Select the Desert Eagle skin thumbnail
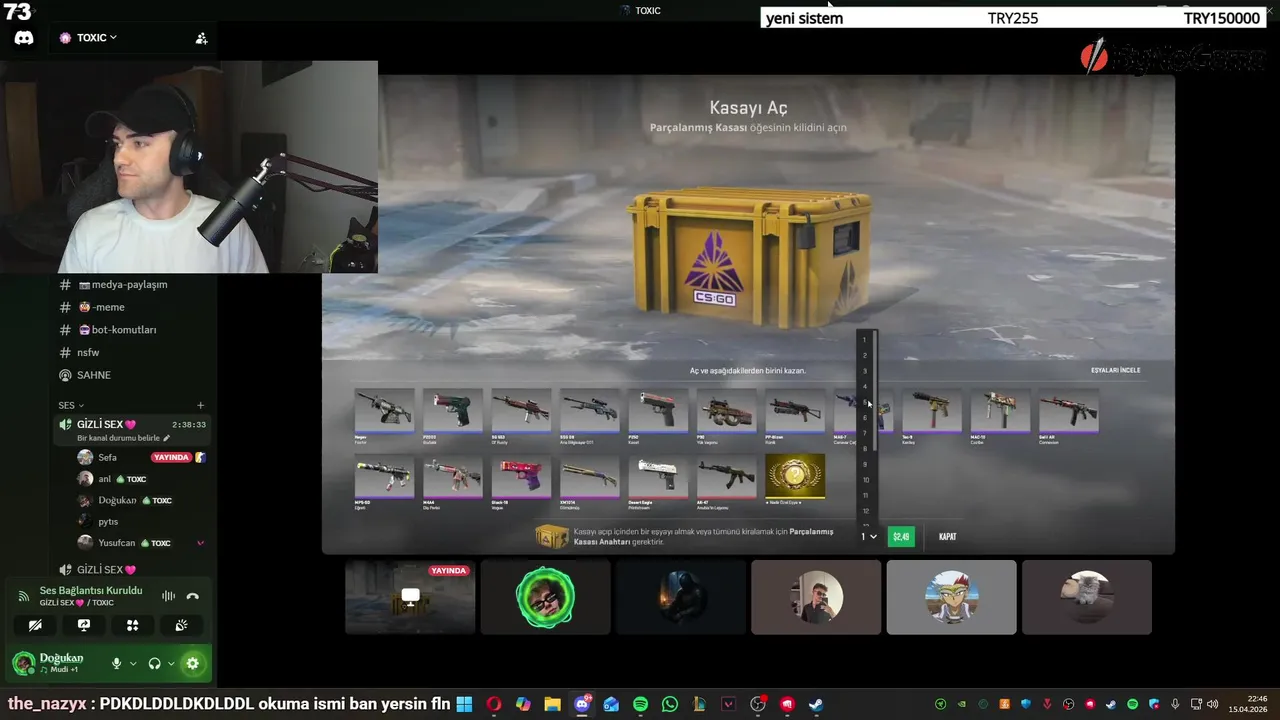The height and width of the screenshot is (720, 1280). tap(658, 477)
